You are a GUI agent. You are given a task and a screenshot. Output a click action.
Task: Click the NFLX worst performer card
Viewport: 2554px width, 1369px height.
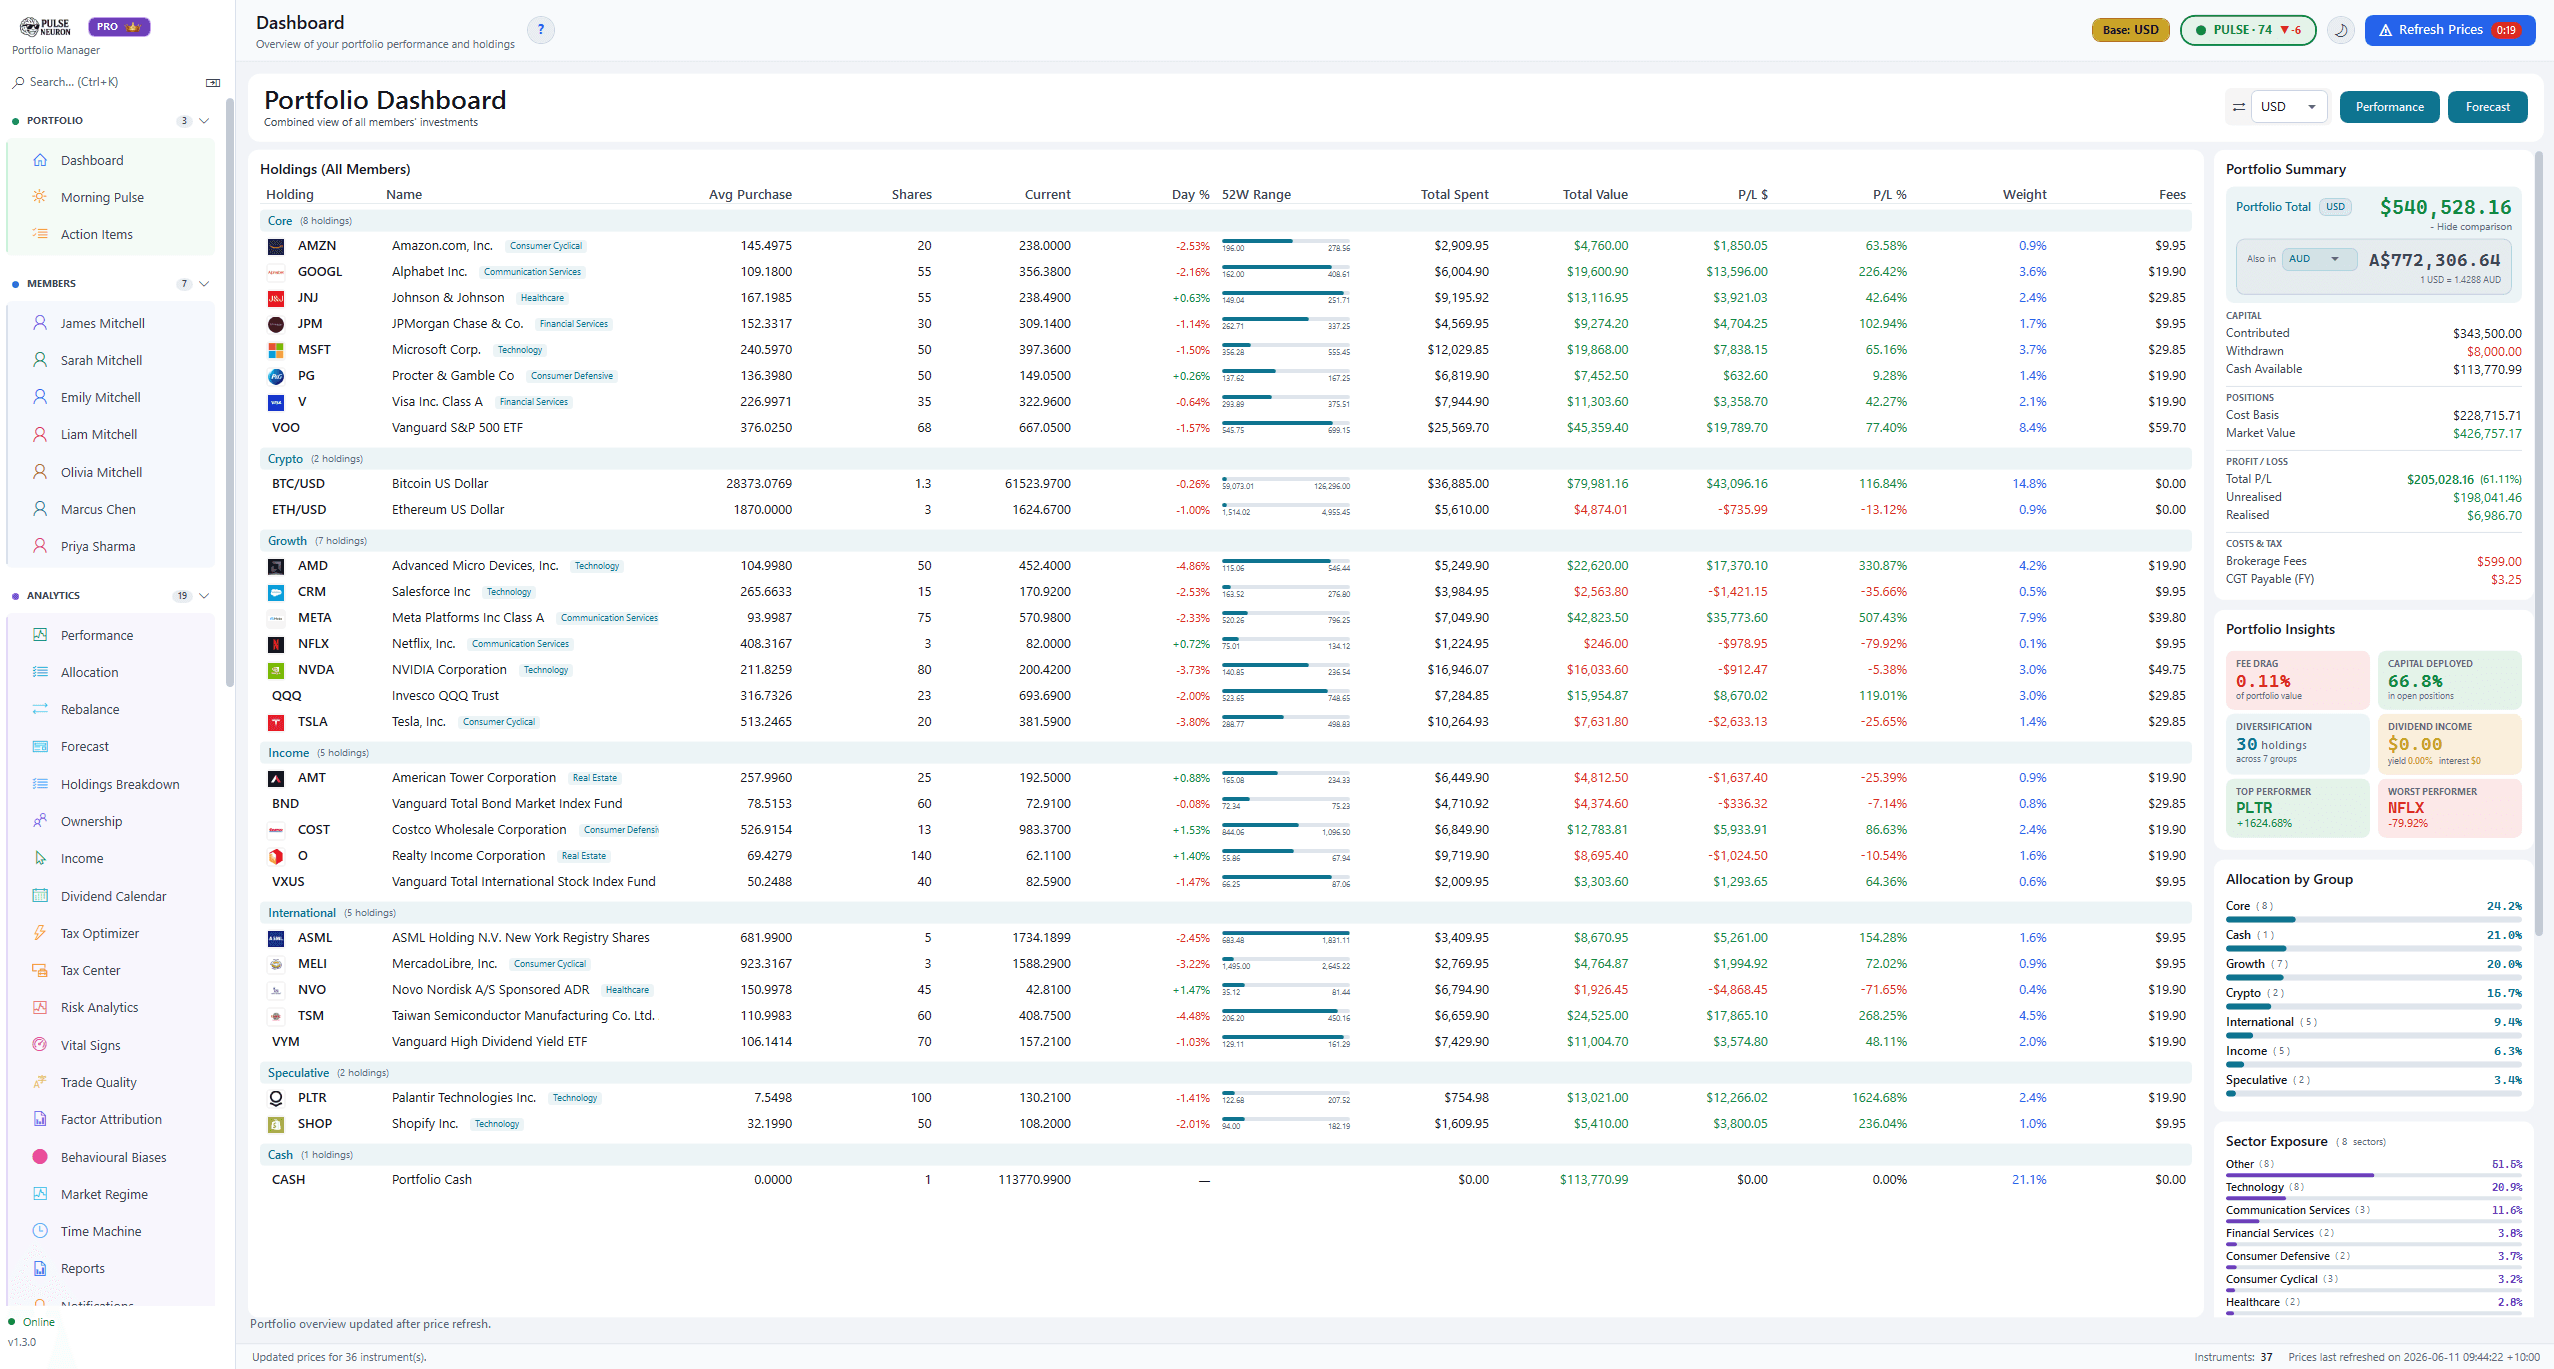click(2449, 807)
